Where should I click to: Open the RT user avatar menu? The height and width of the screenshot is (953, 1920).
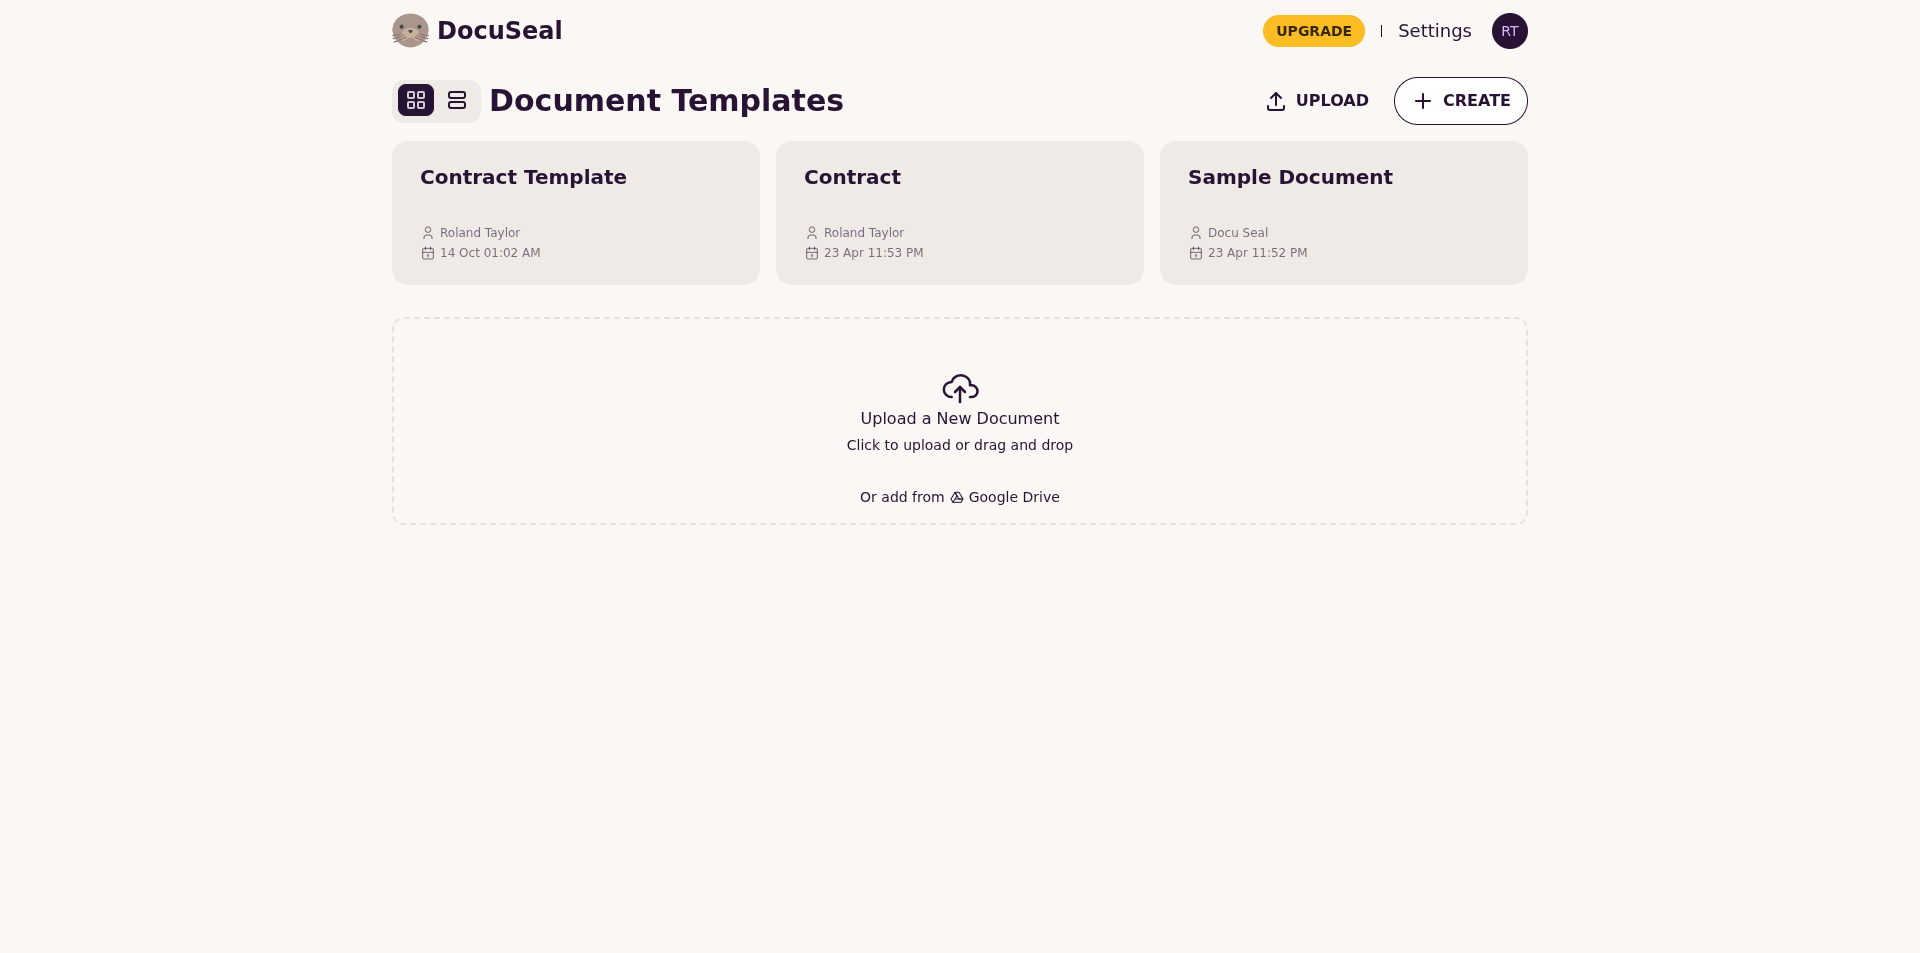[1509, 31]
